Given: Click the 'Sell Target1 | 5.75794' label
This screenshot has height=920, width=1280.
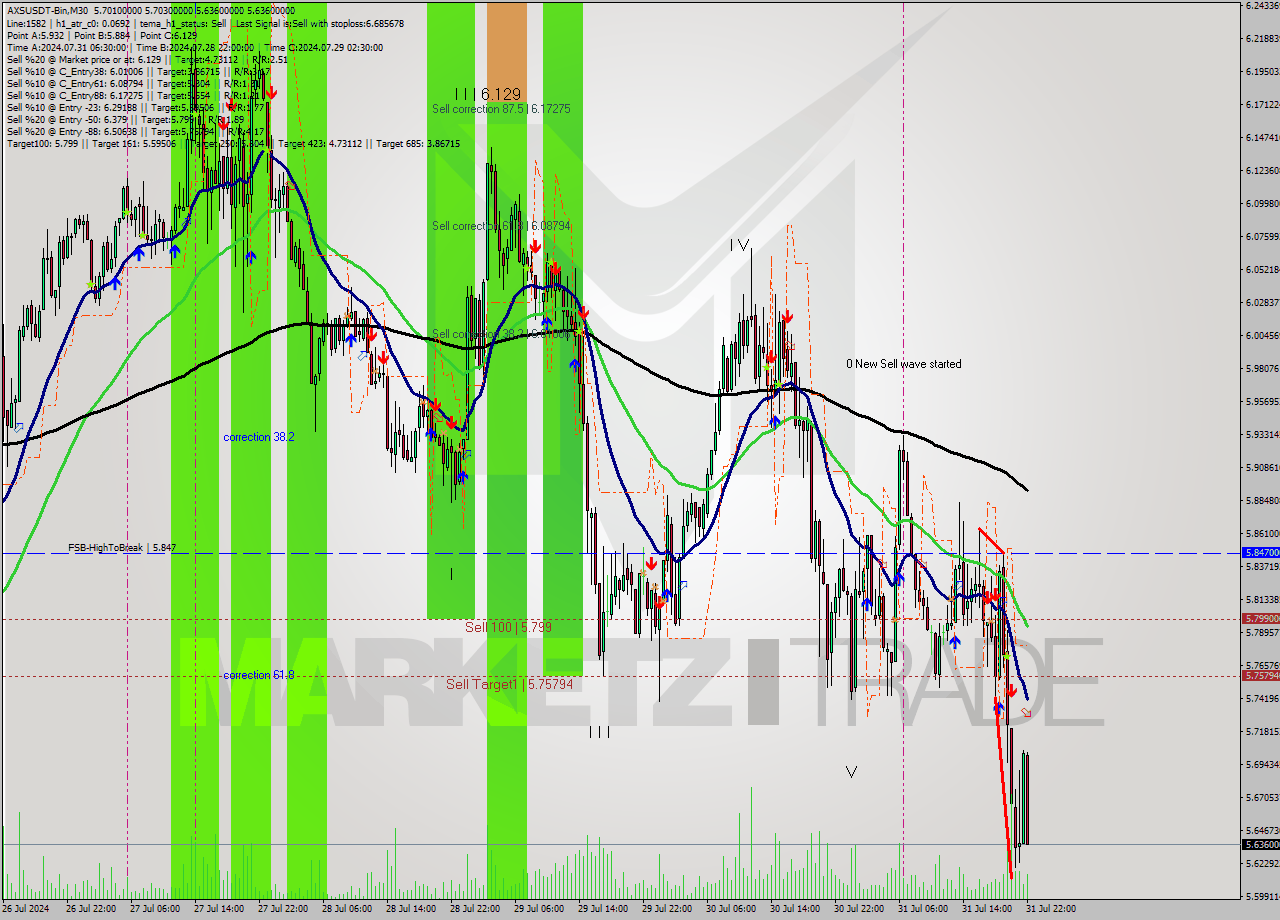Looking at the screenshot, I should coord(509,684).
